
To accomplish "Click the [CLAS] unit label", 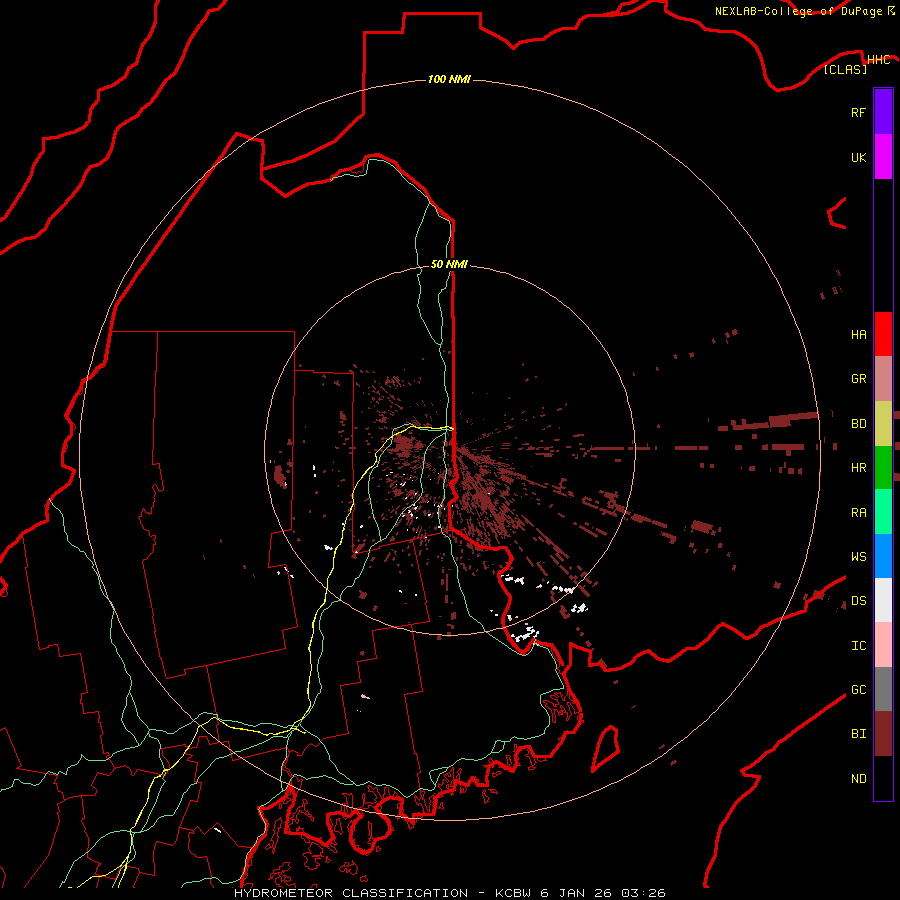I will (x=845, y=69).
